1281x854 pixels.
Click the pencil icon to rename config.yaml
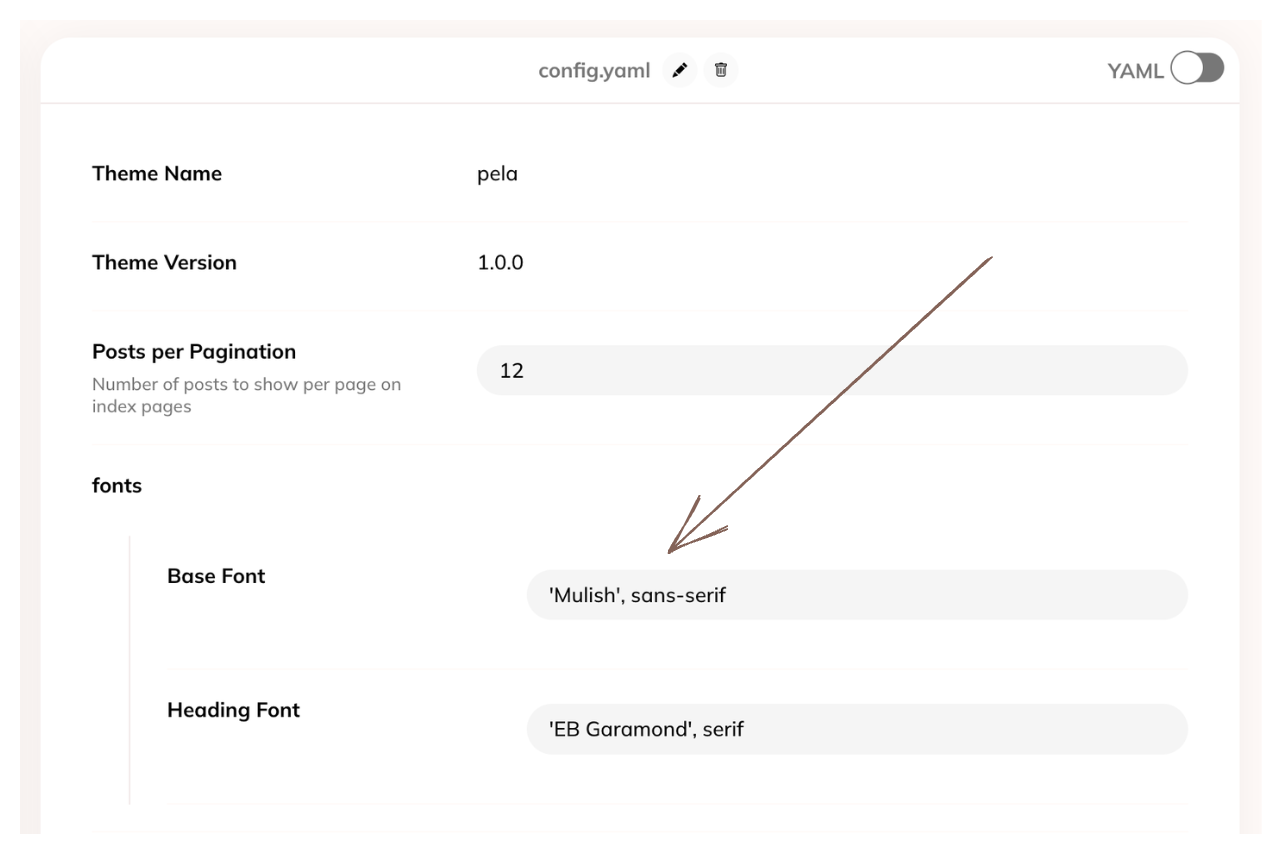pyautogui.click(x=680, y=71)
